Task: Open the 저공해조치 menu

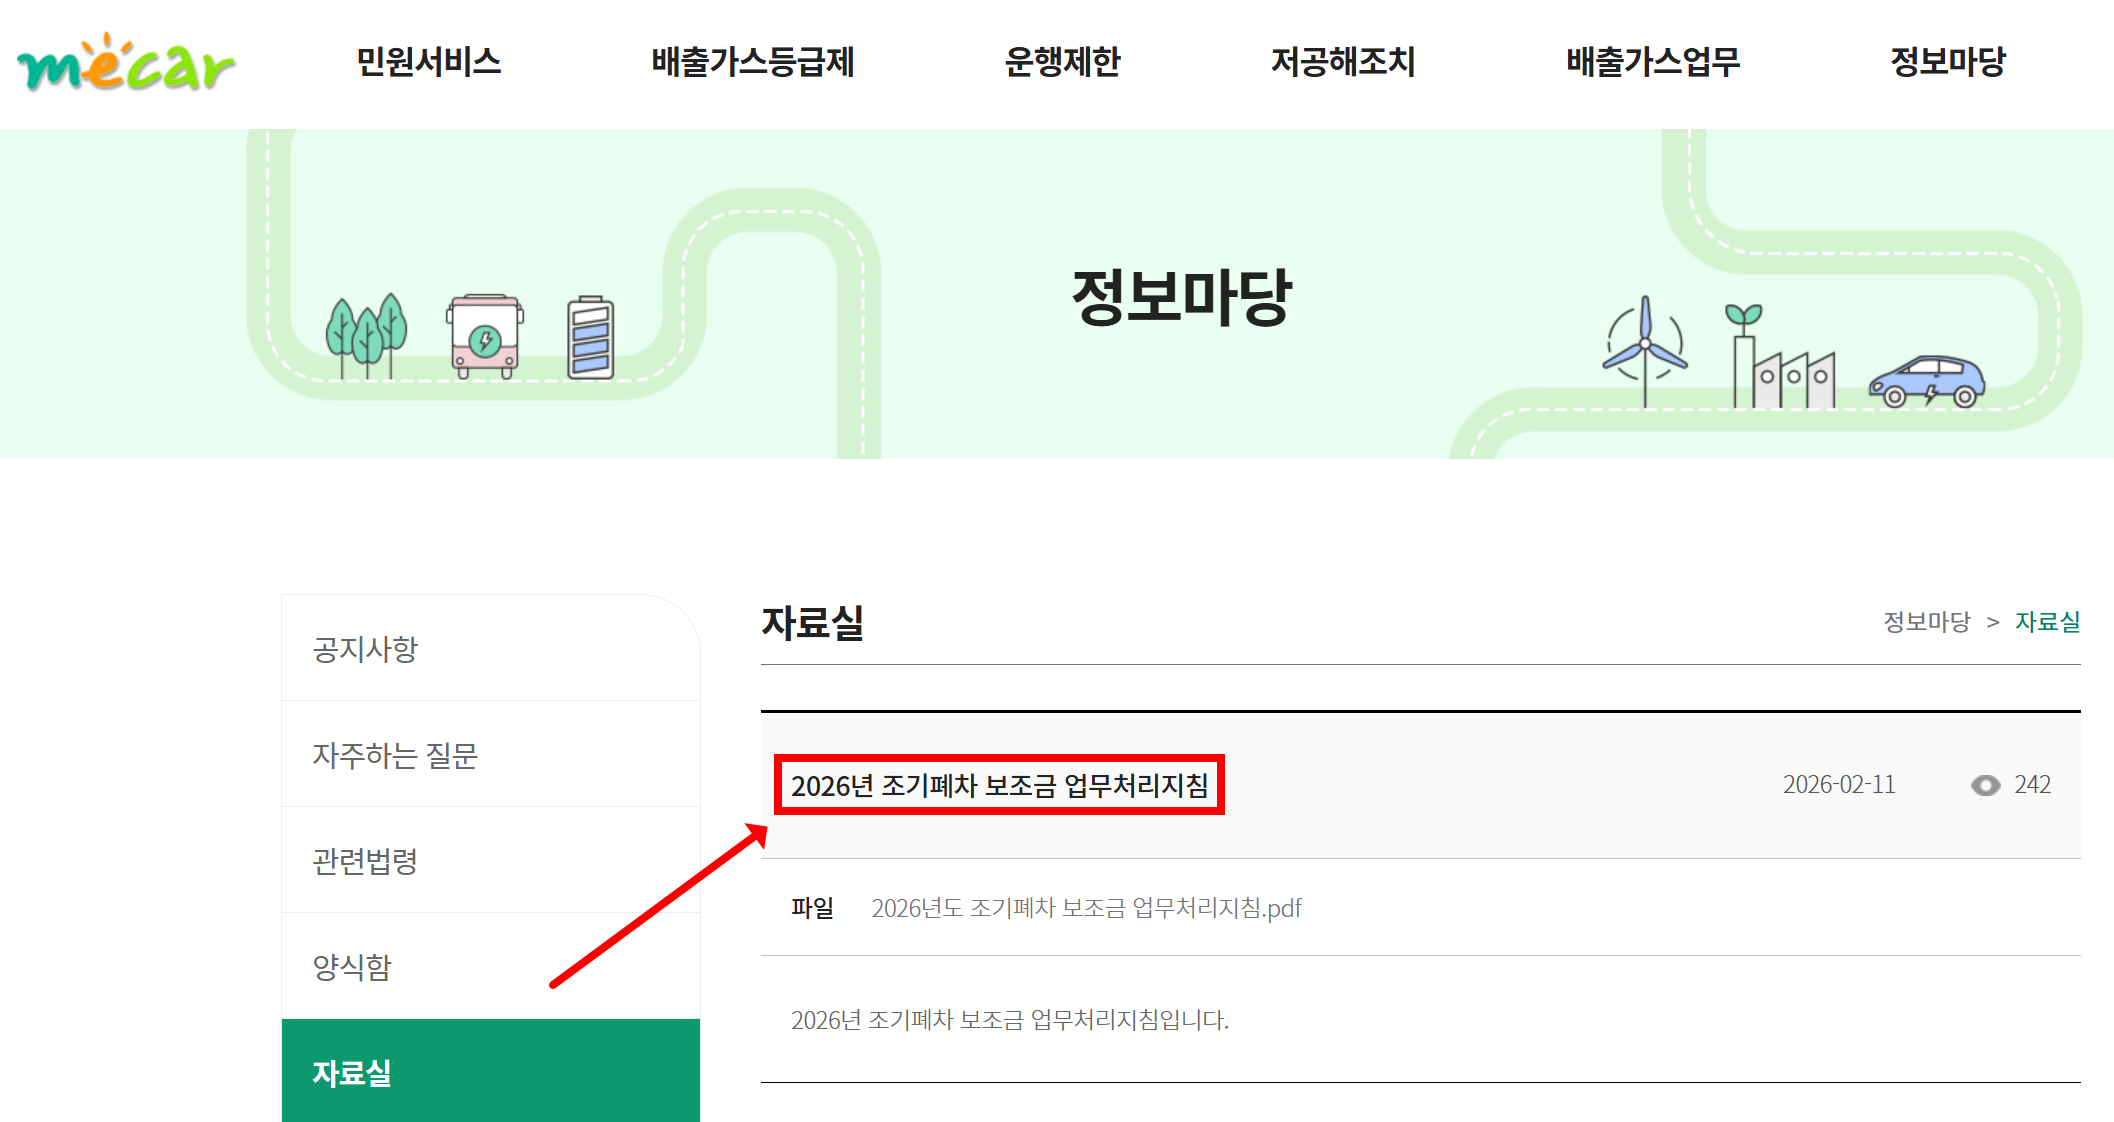Action: (x=1343, y=62)
